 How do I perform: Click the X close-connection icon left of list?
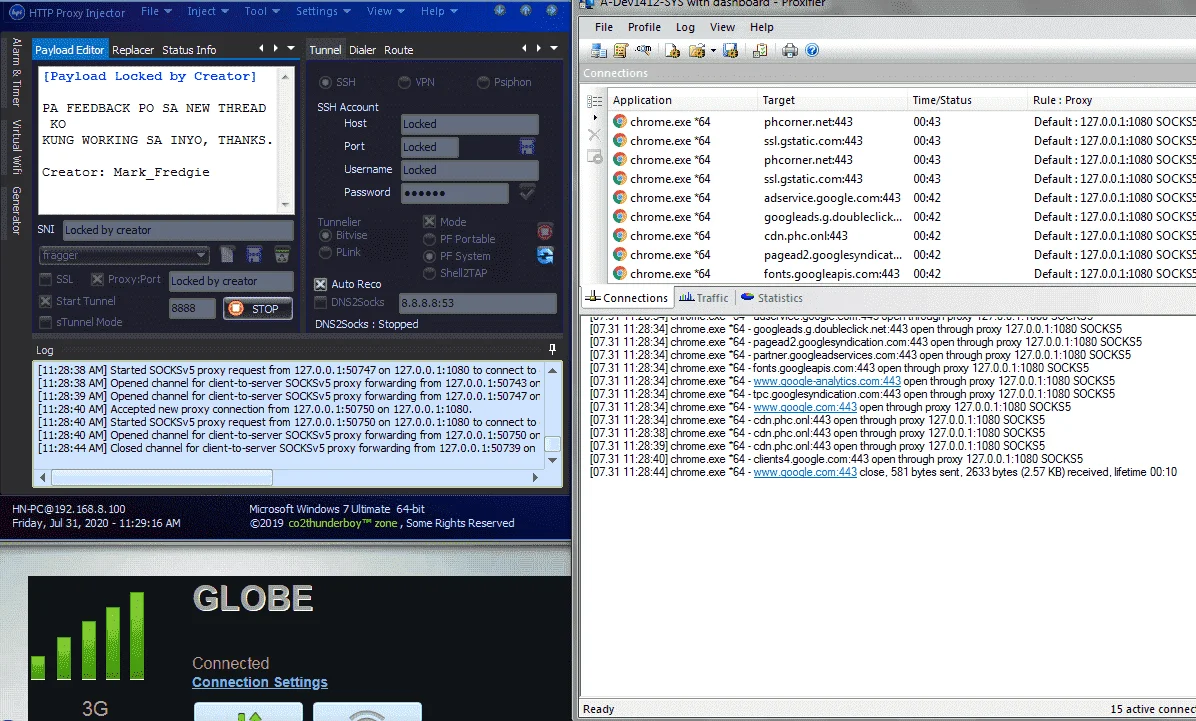[x=595, y=135]
